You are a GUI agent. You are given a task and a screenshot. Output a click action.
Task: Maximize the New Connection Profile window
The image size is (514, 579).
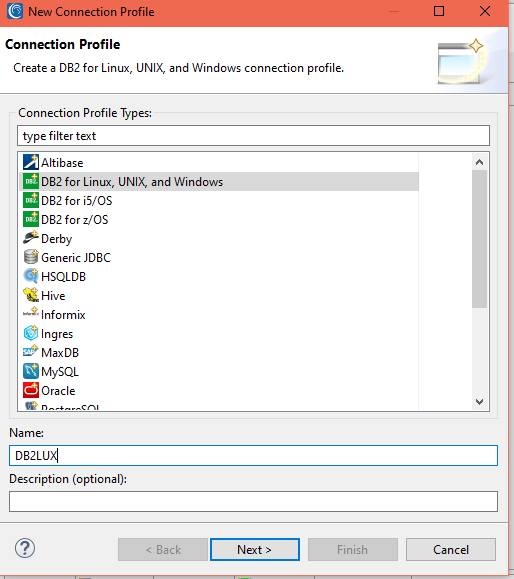tap(439, 11)
